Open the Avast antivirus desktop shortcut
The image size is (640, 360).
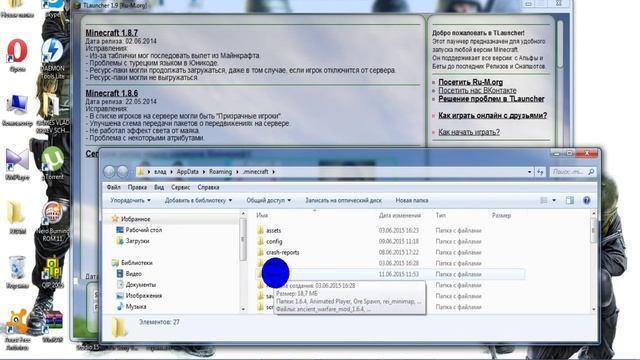[17, 322]
